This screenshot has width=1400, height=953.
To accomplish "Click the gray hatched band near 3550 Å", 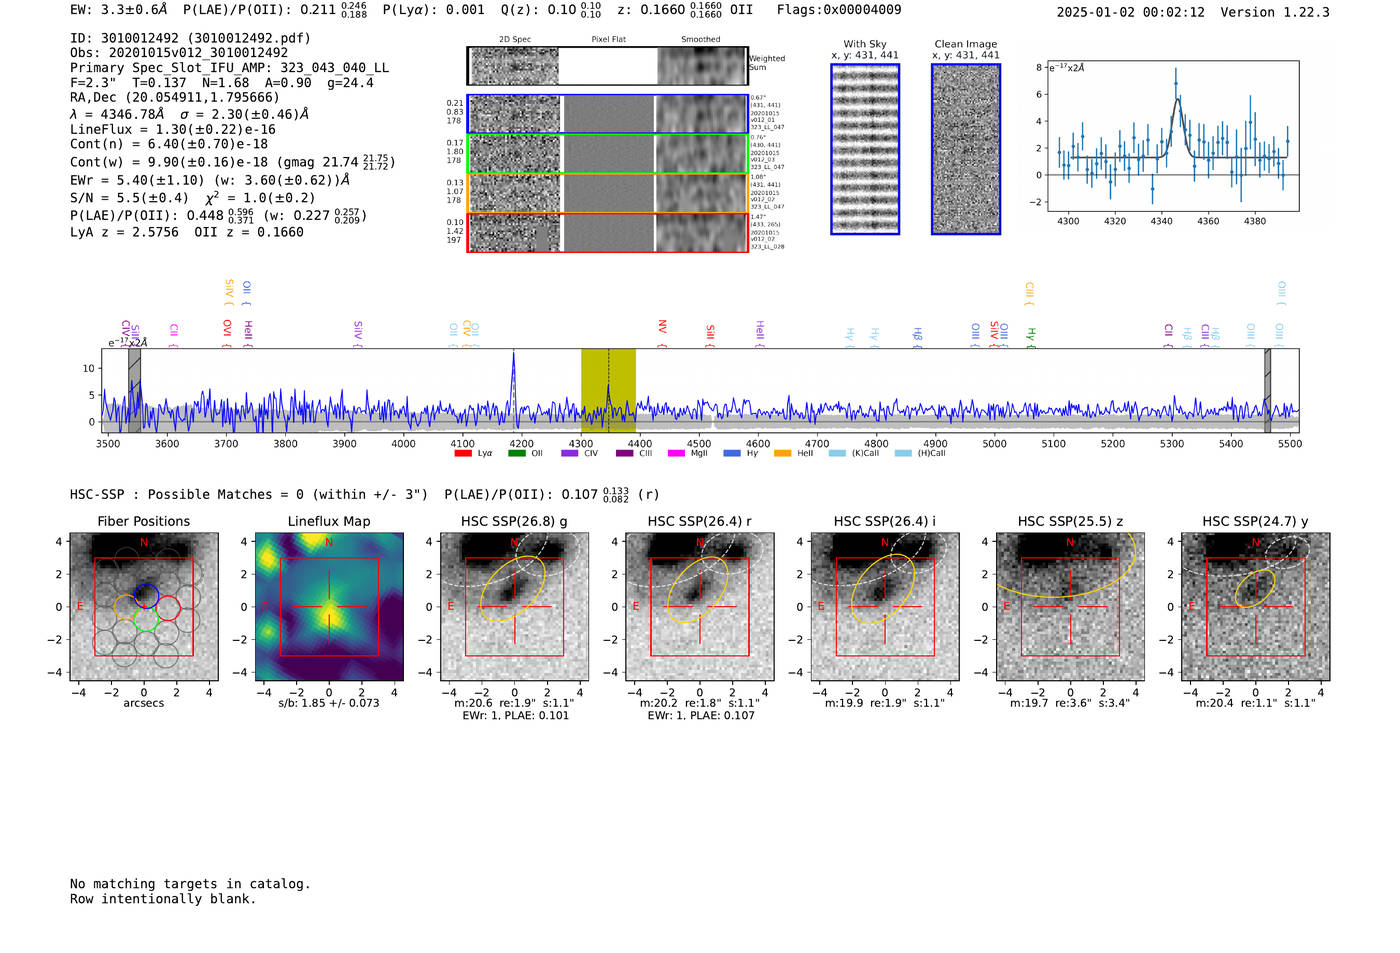I will tap(134, 390).
